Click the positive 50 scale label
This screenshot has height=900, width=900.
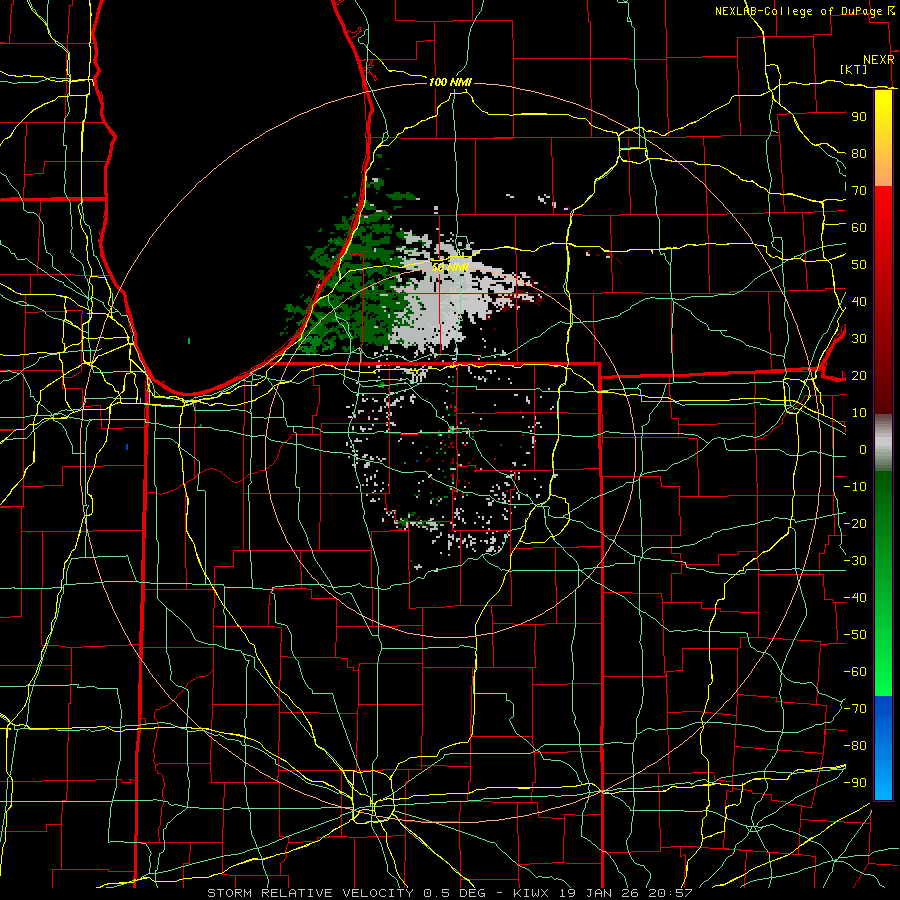tap(859, 265)
